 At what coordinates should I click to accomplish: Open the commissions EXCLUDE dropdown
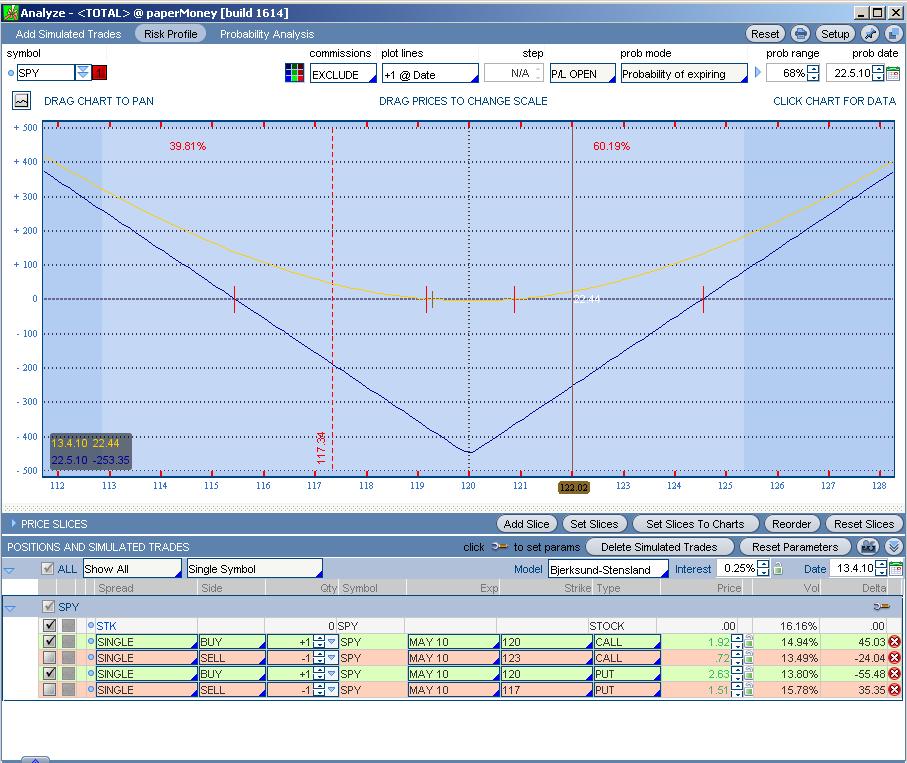click(x=342, y=75)
